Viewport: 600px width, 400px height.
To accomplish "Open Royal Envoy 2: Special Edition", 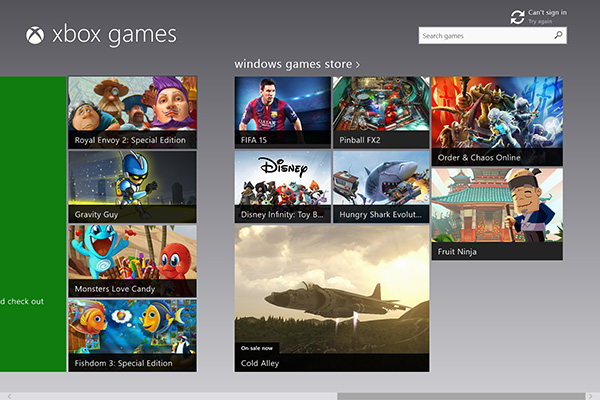I will (x=132, y=112).
